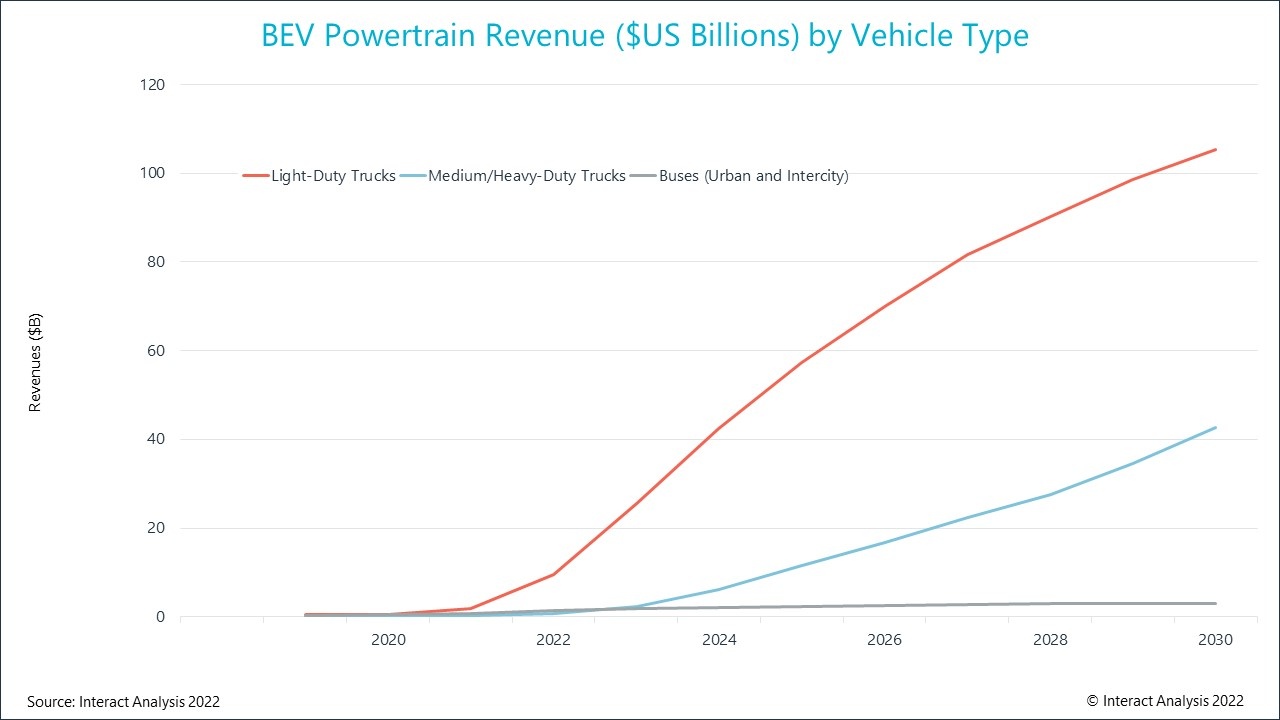Click the gray Buses line marker

click(644, 175)
